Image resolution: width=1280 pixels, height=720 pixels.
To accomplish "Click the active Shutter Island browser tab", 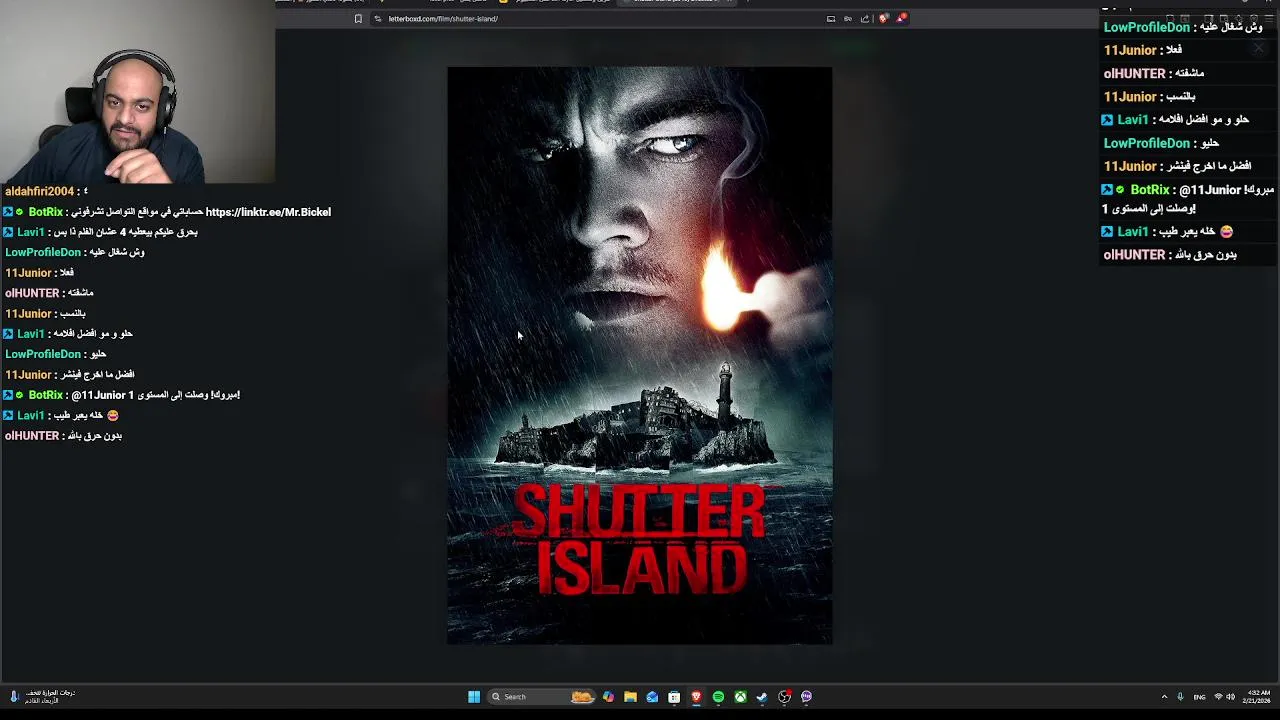I will (678, 3).
